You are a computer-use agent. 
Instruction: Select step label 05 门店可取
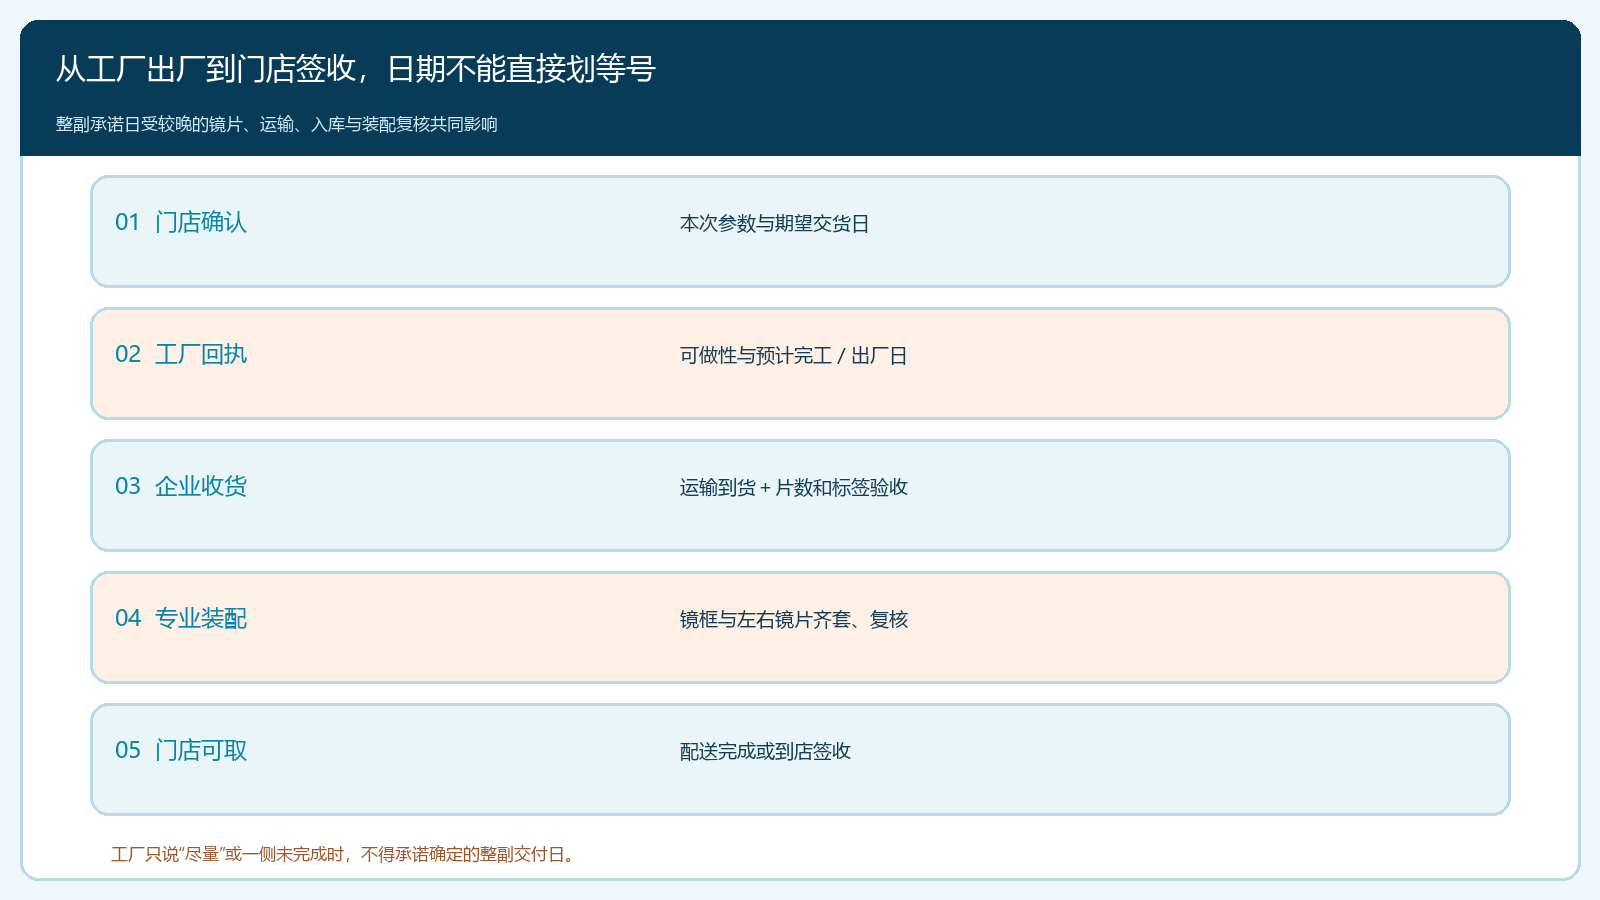(181, 750)
